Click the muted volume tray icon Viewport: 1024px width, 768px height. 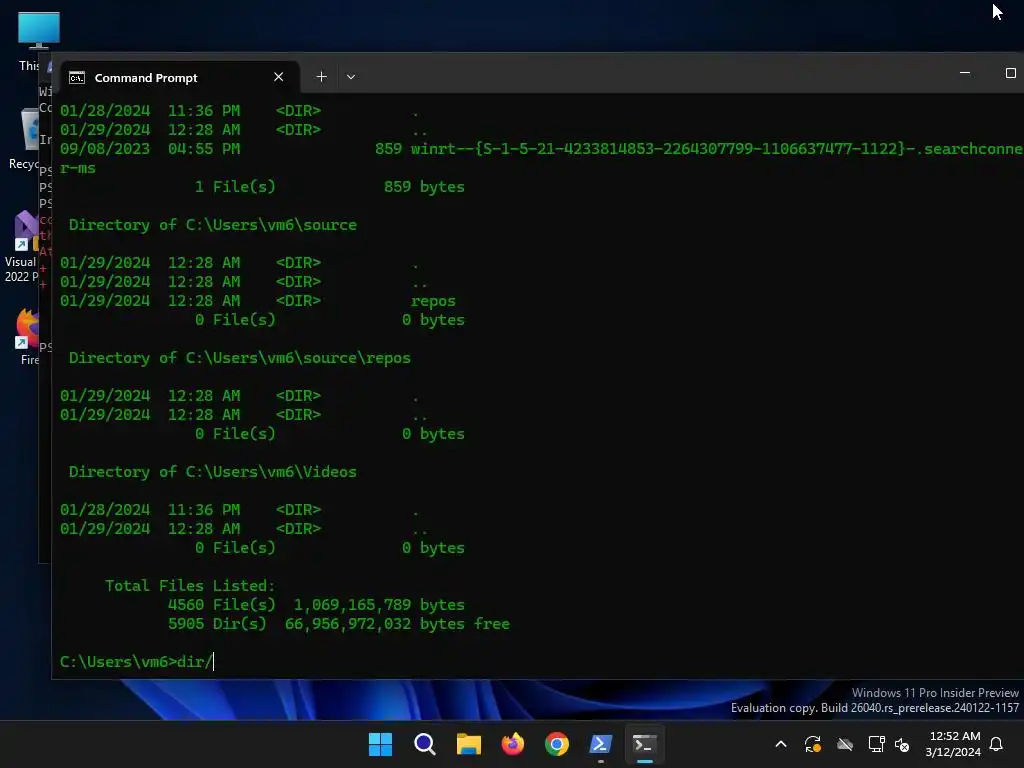tap(902, 744)
